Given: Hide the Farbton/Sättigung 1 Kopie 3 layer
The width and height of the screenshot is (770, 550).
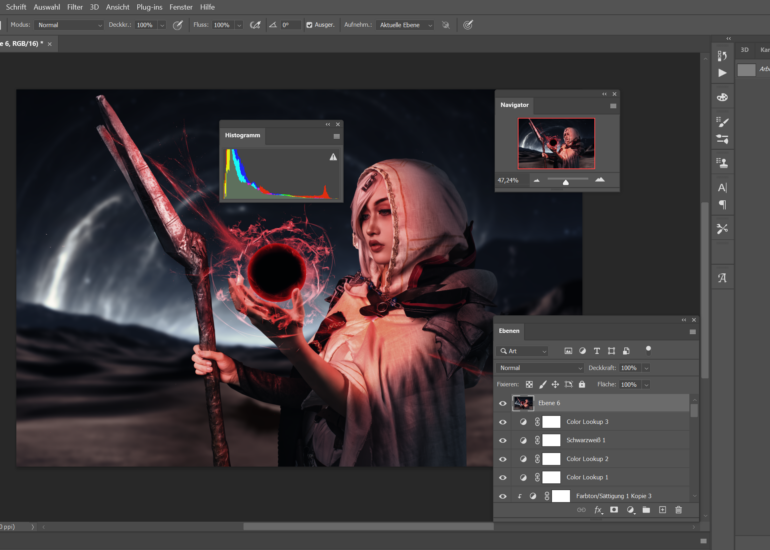Looking at the screenshot, I should click(502, 496).
